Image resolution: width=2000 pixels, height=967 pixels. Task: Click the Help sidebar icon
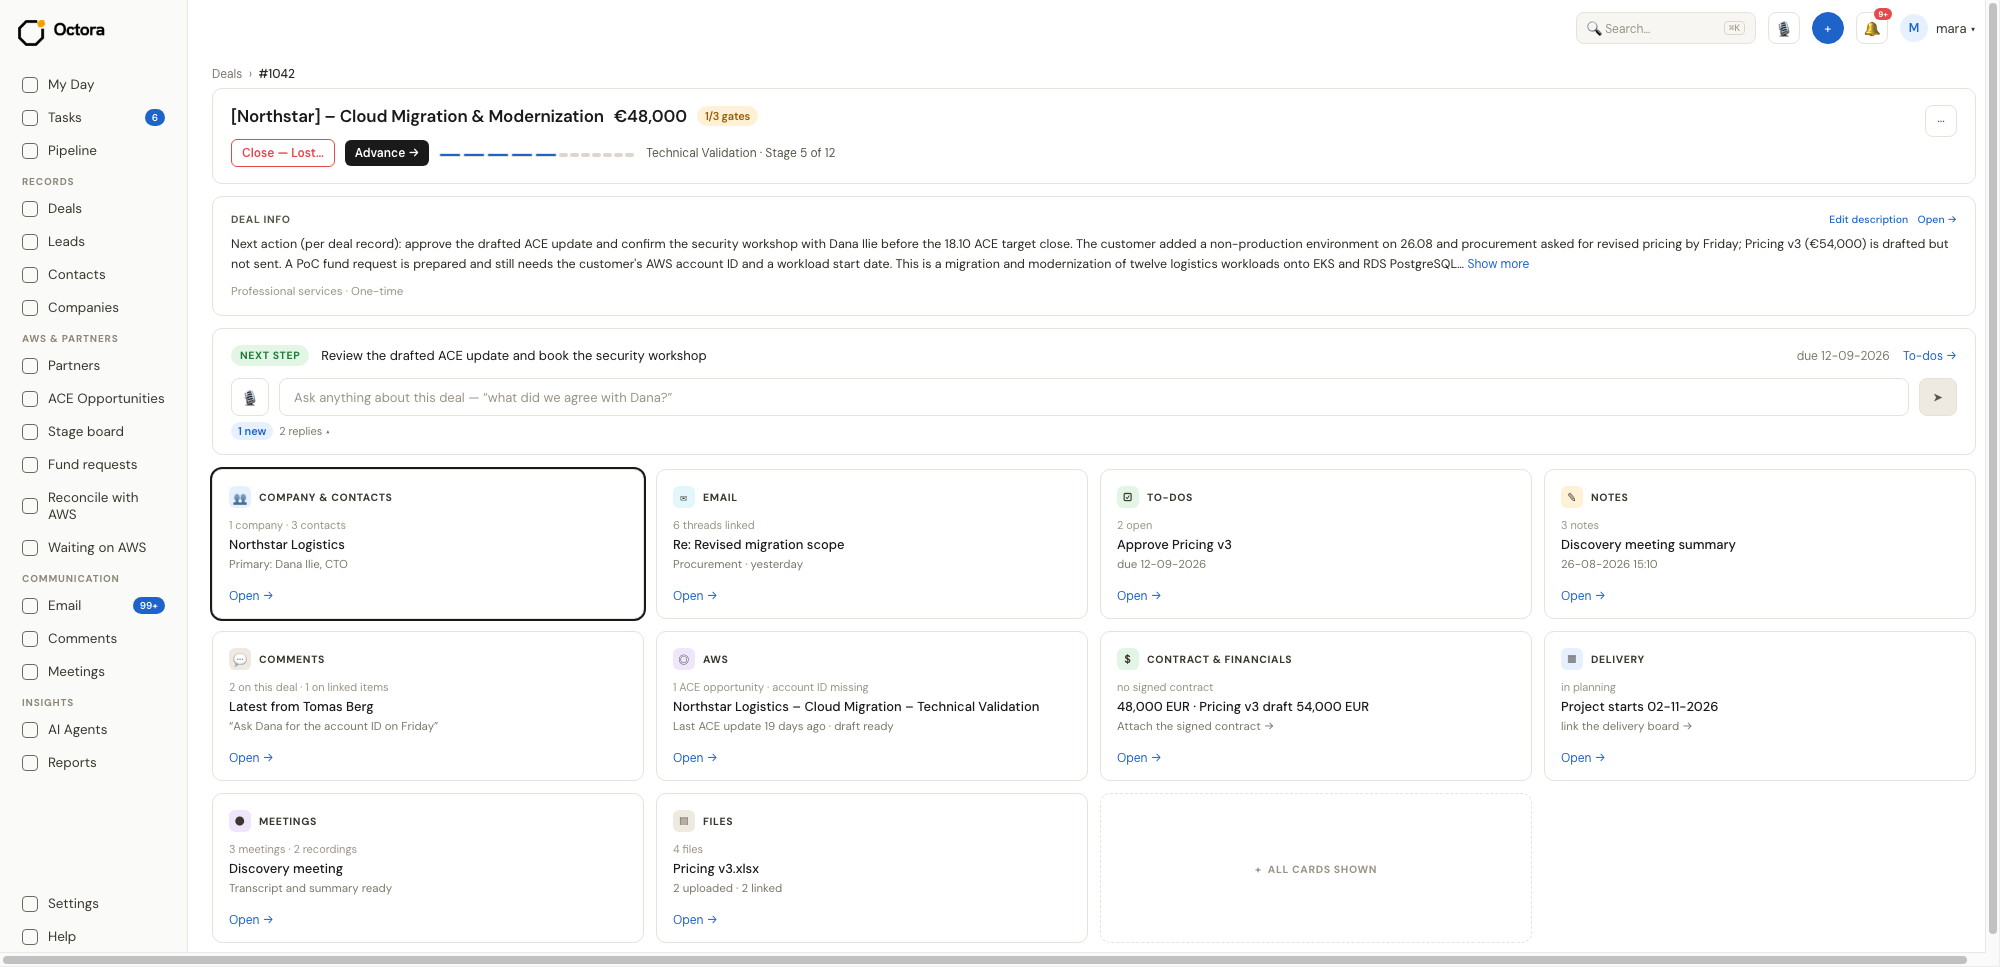(30, 937)
